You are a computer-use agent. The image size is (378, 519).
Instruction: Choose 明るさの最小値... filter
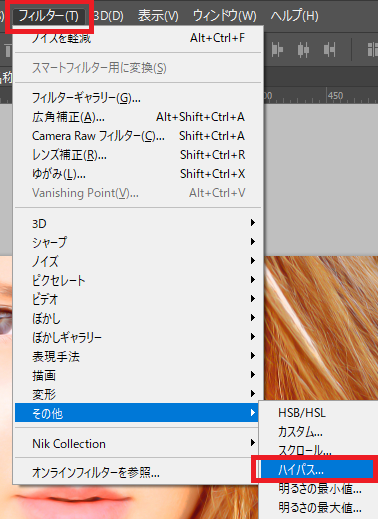click(319, 489)
